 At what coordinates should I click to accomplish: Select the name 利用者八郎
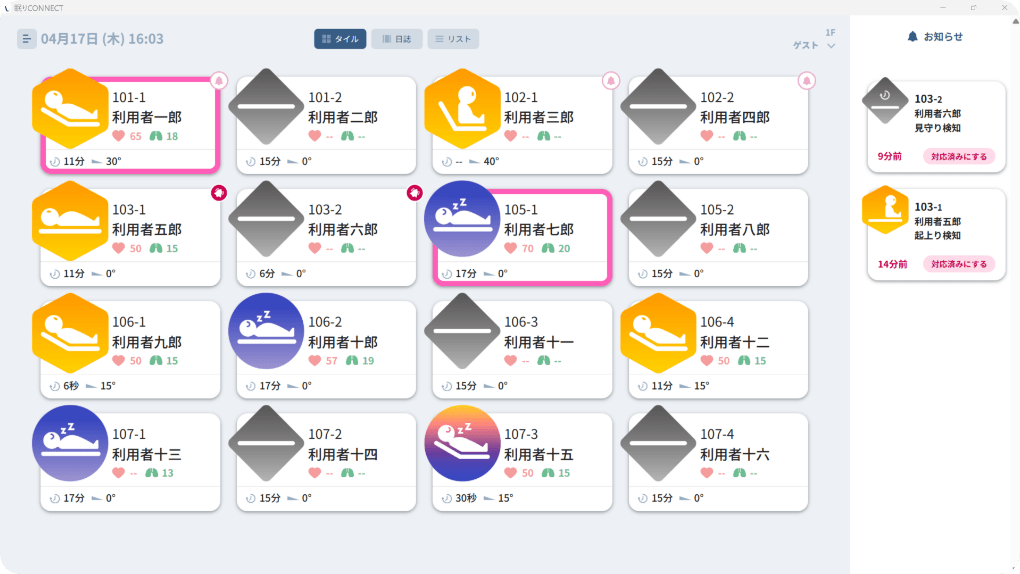coord(735,230)
